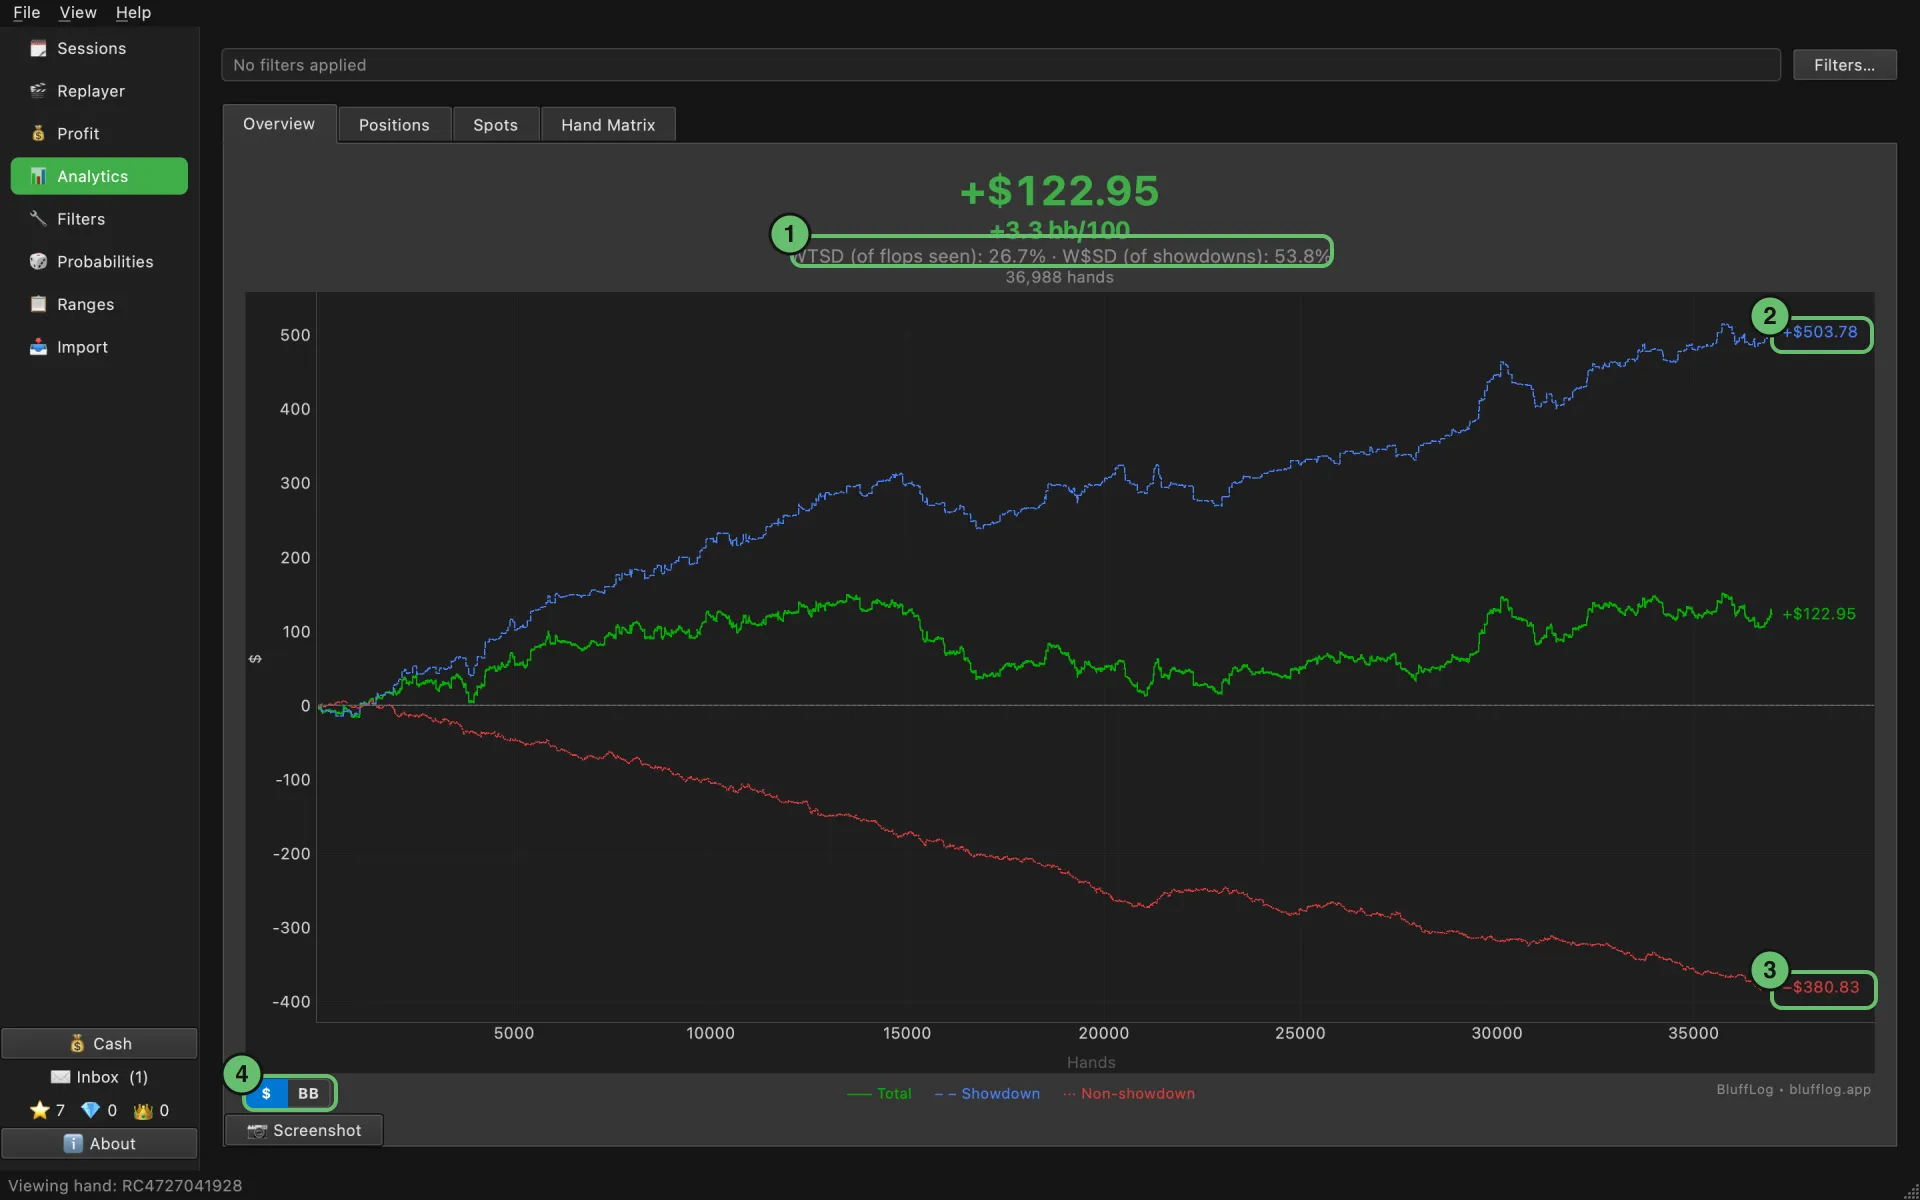Open the Filters wrench icon

(38, 219)
